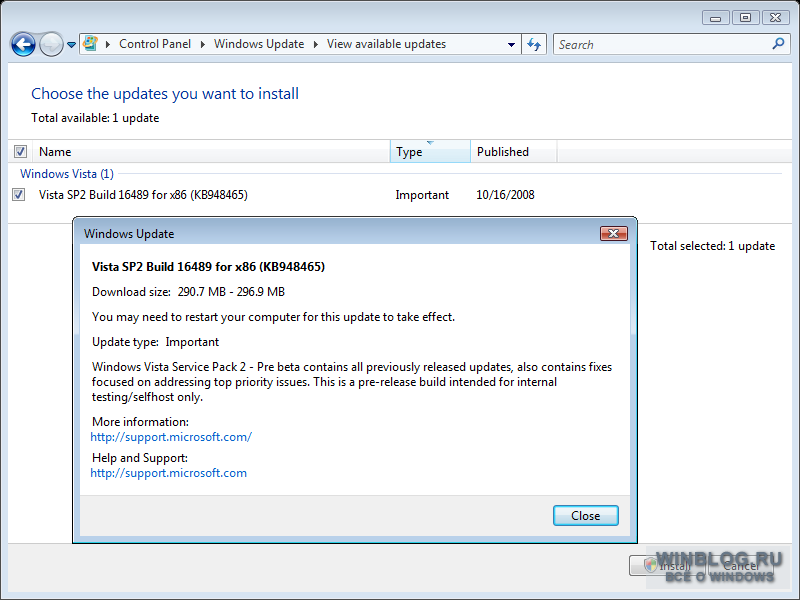Close the Windows Update dialog via red X
The width and height of the screenshot is (800, 600).
pos(614,233)
